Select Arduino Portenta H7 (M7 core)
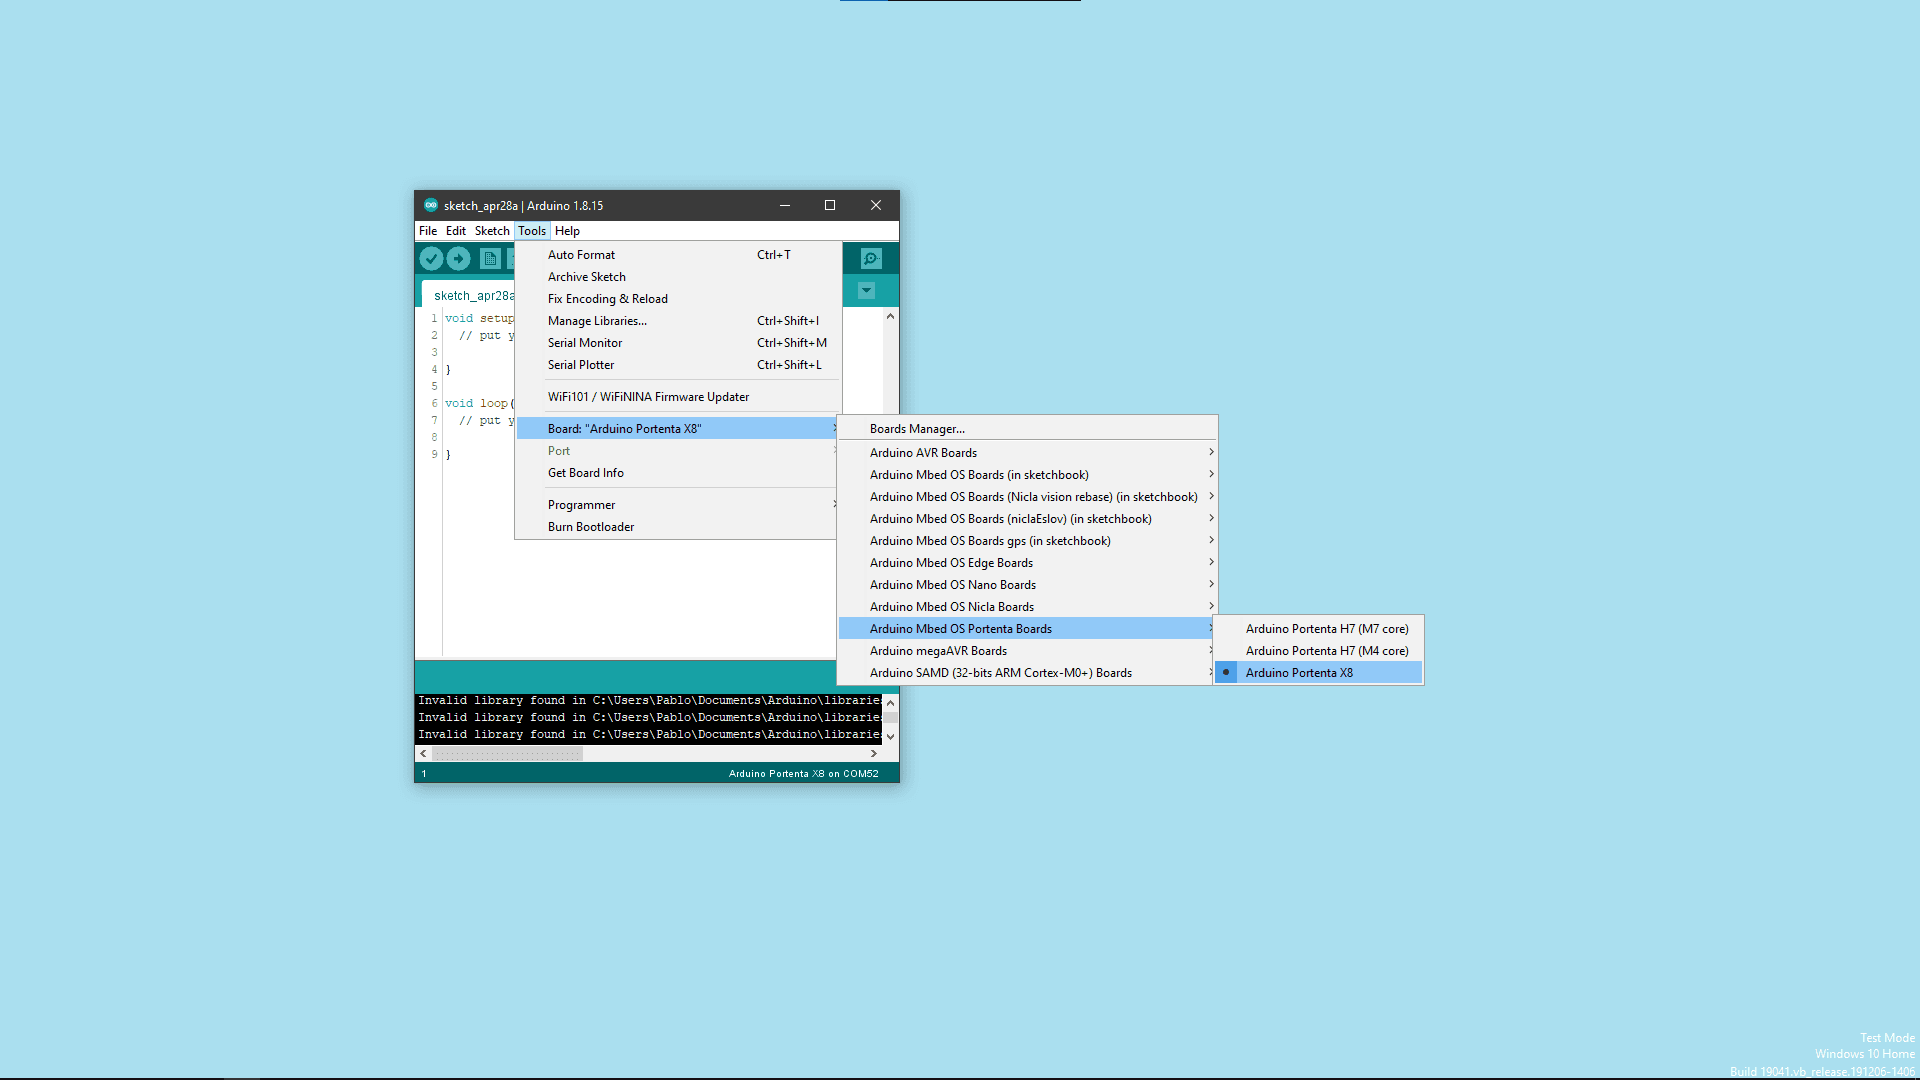 coord(1326,629)
